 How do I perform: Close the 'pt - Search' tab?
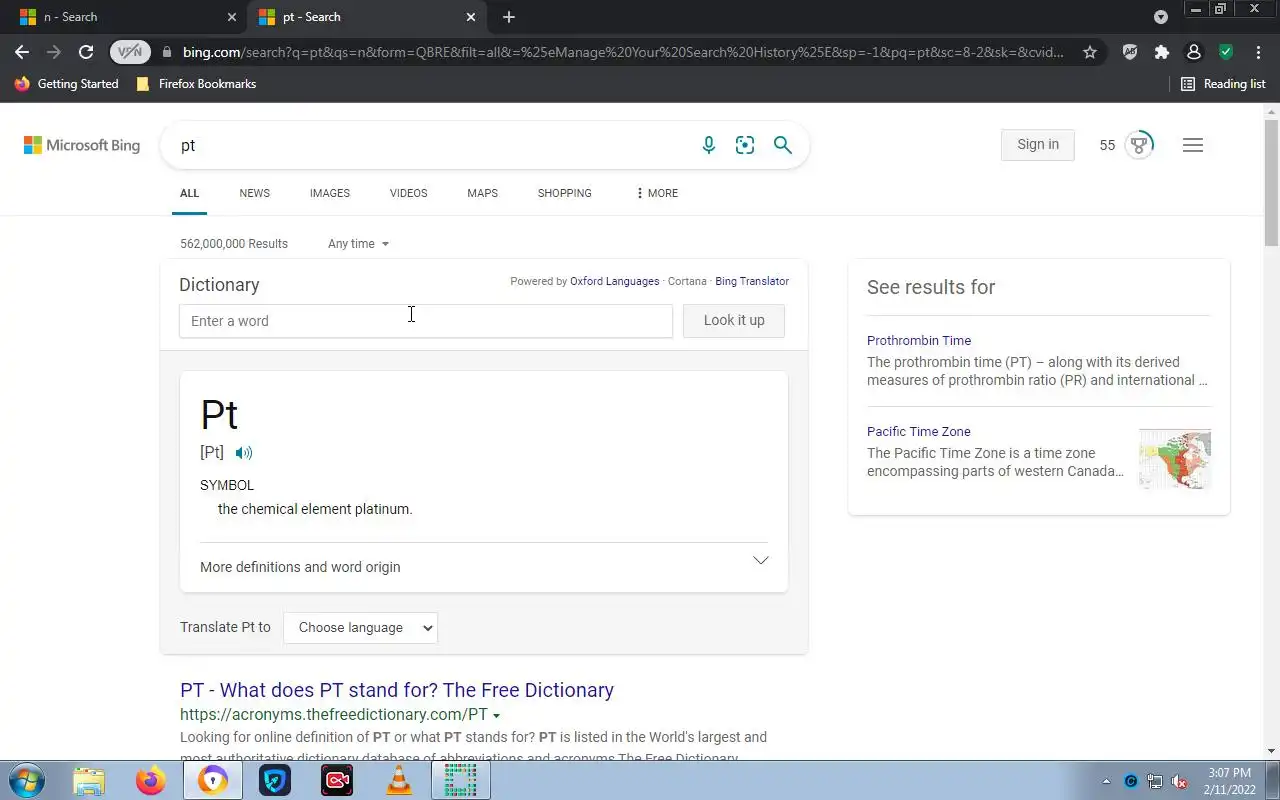(x=471, y=17)
